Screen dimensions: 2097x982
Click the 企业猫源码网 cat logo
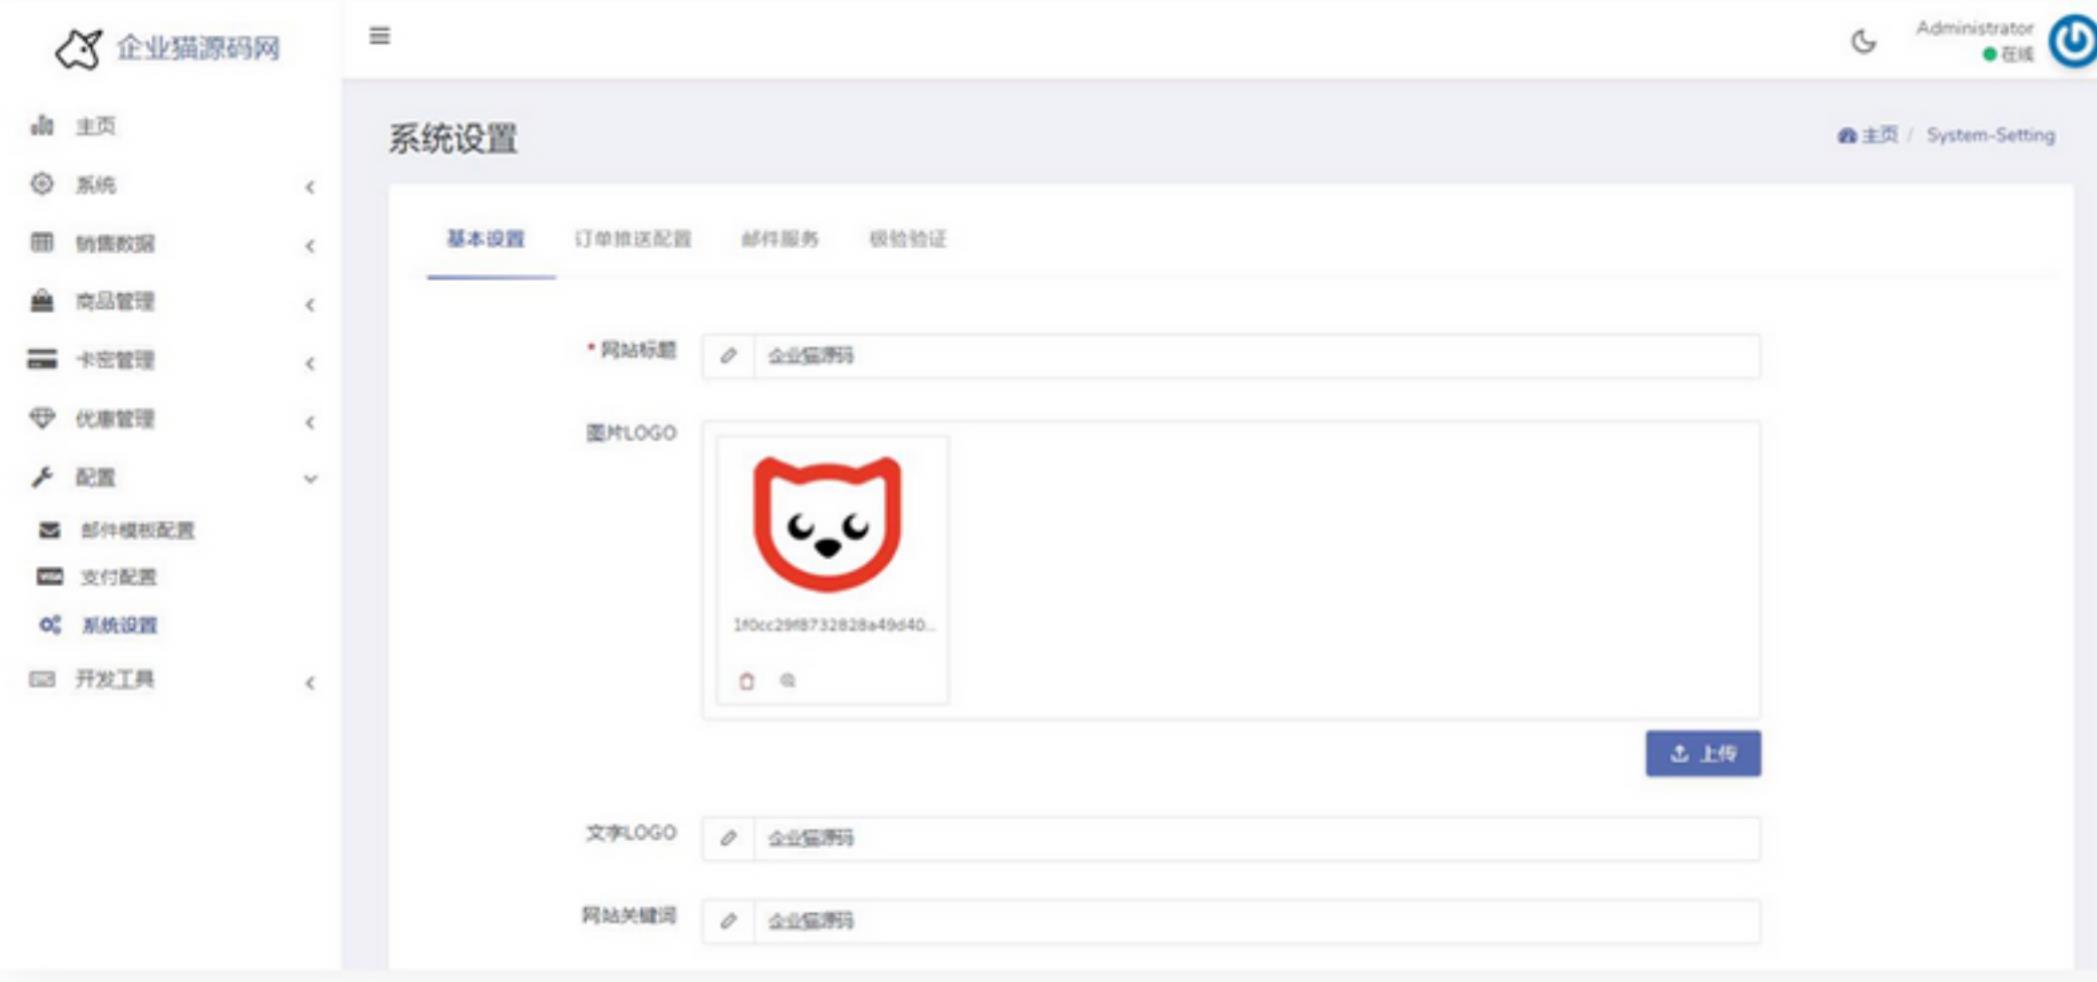[x=79, y=48]
